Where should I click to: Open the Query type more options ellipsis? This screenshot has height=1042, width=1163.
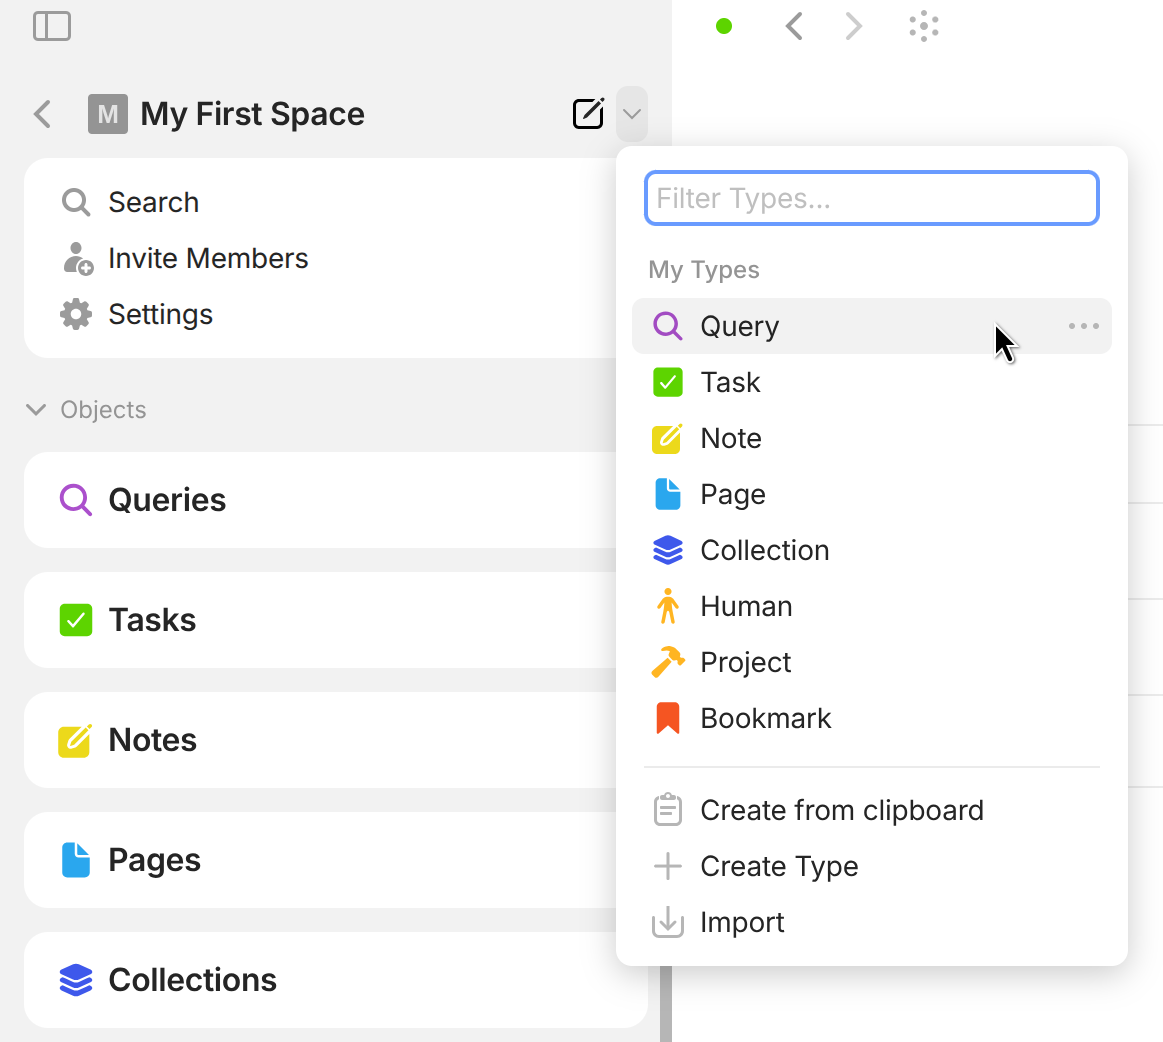1083,326
